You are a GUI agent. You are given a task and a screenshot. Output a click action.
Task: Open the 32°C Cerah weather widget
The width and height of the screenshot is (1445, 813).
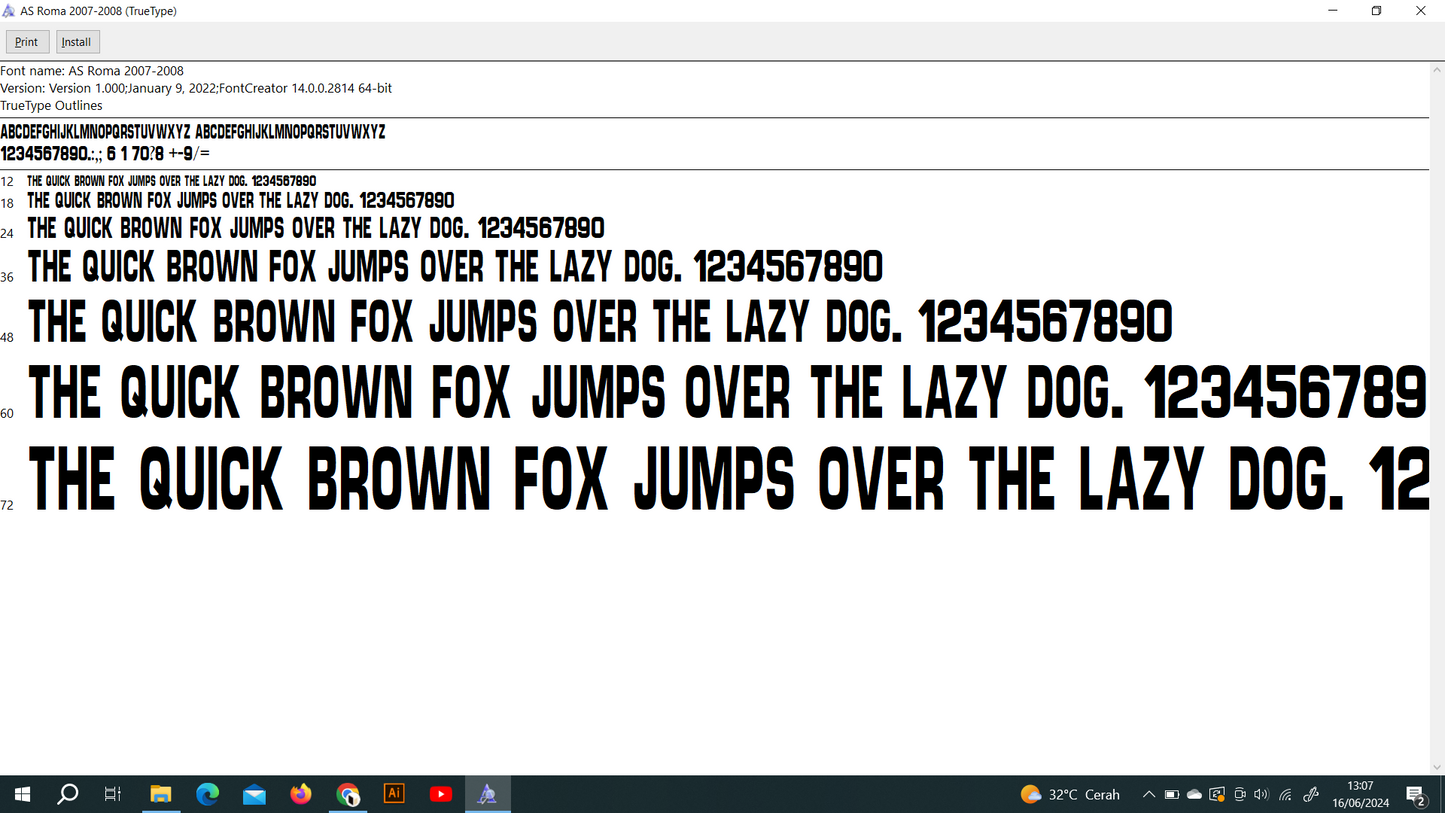pyautogui.click(x=1071, y=795)
